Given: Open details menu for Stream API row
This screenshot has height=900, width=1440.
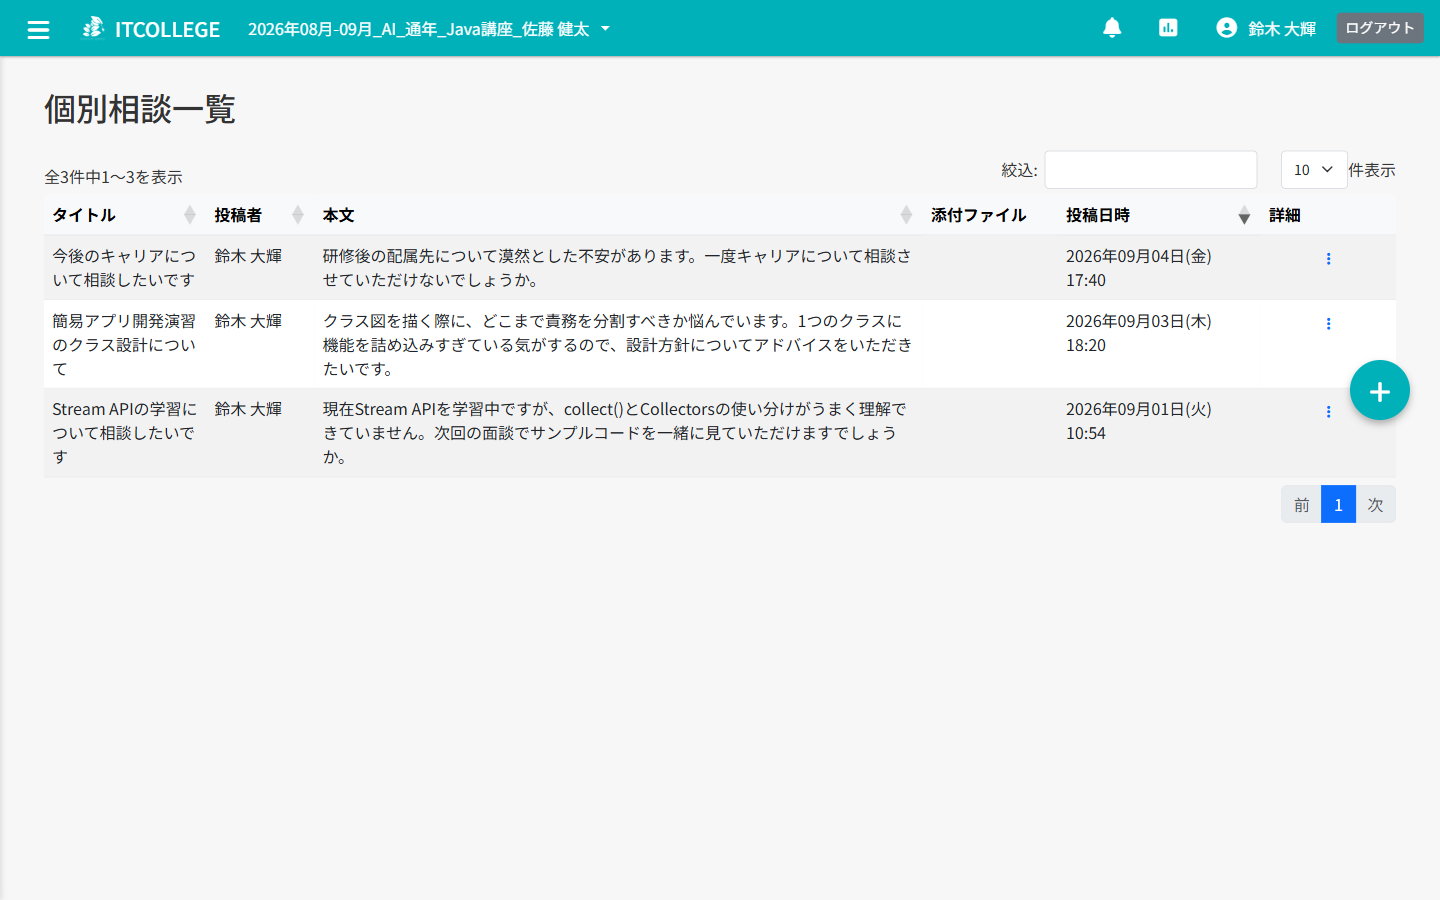Looking at the screenshot, I should click(x=1328, y=412).
